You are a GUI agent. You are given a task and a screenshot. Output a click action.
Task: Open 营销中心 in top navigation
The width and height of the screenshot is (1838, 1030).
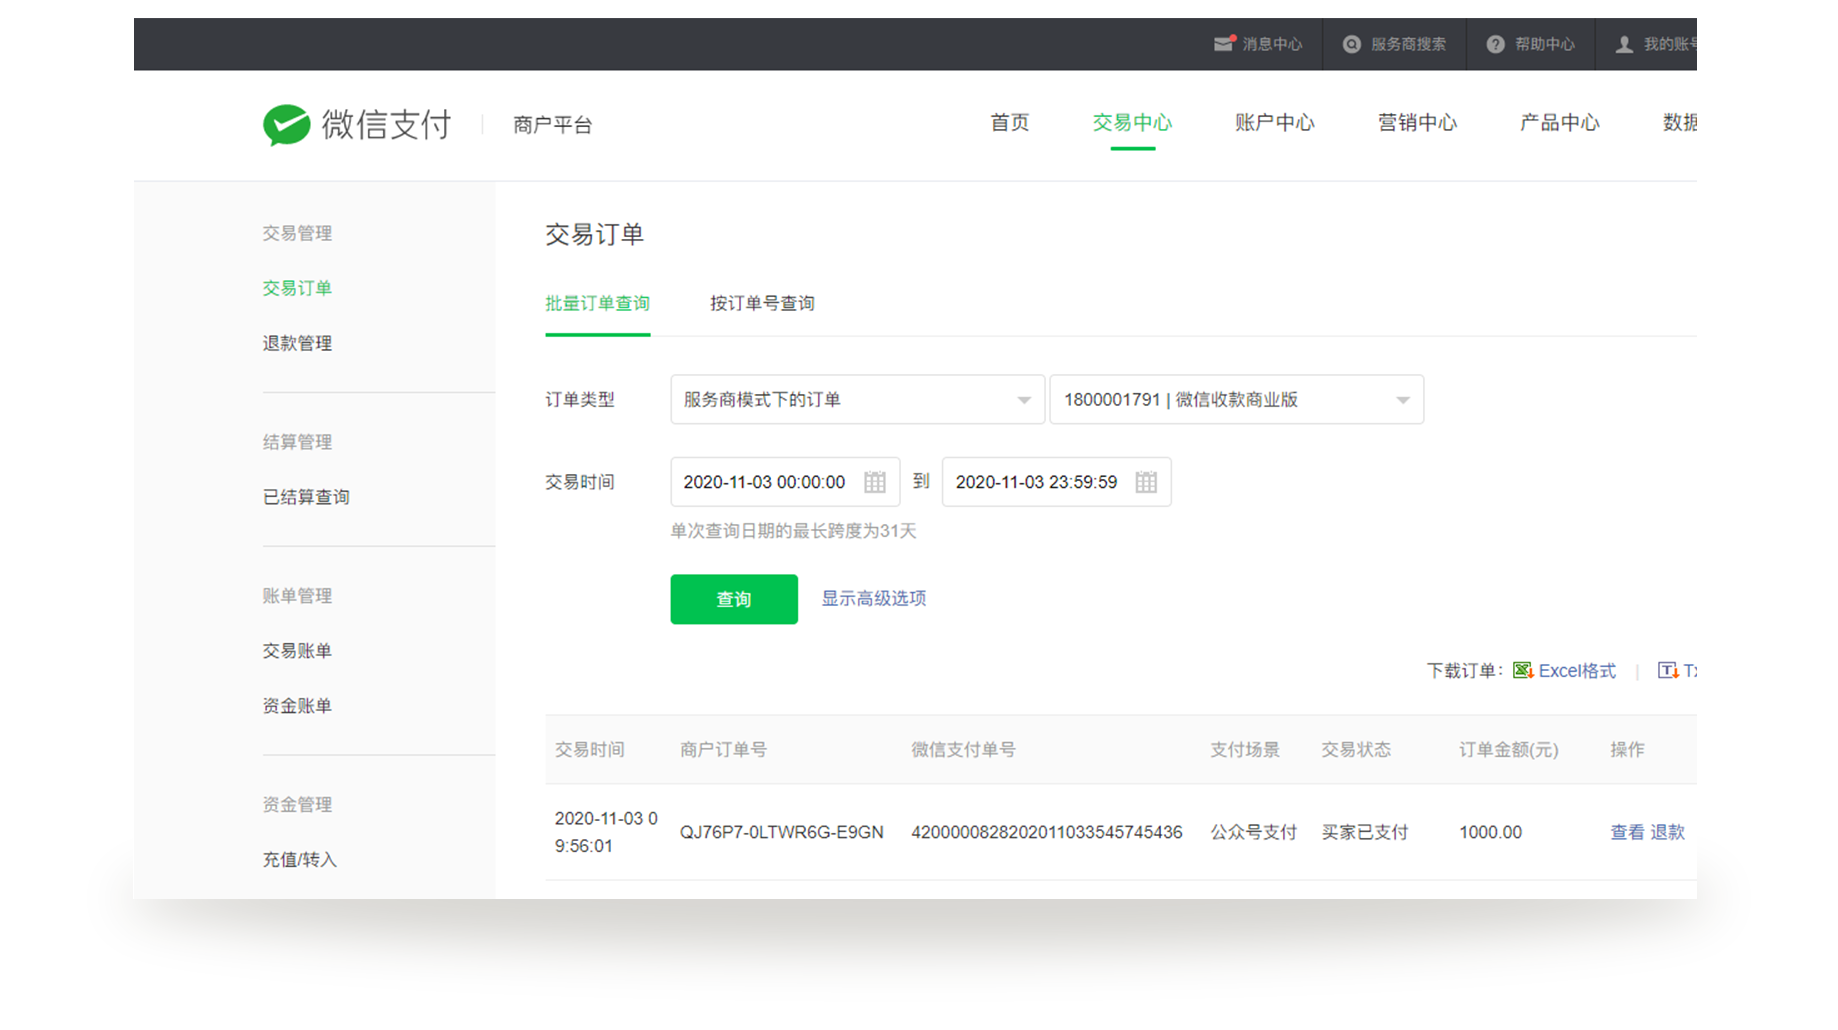point(1418,122)
